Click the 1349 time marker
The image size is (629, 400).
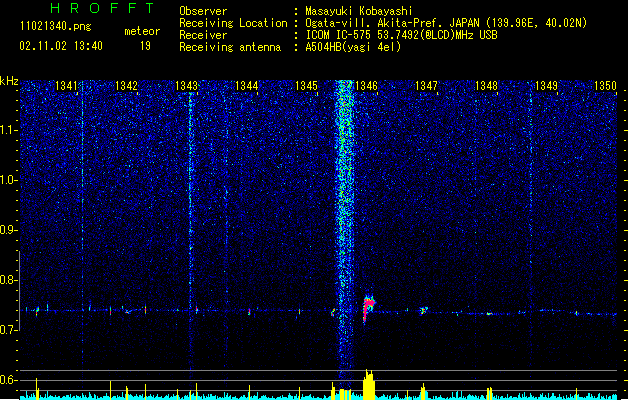point(546,86)
